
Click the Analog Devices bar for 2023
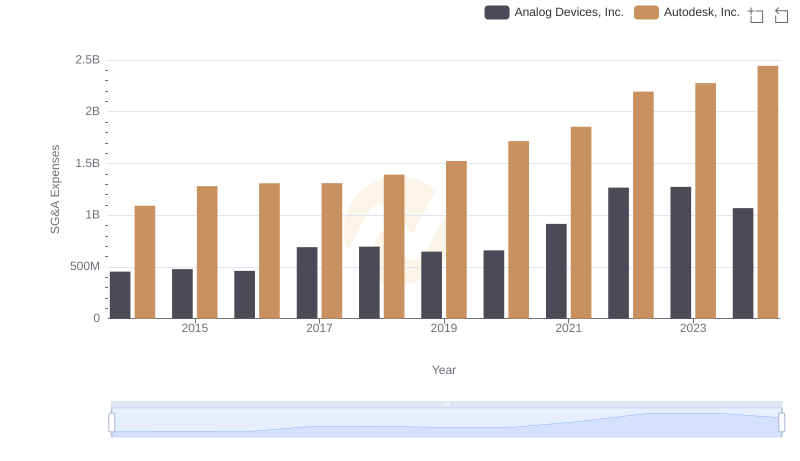click(x=681, y=253)
